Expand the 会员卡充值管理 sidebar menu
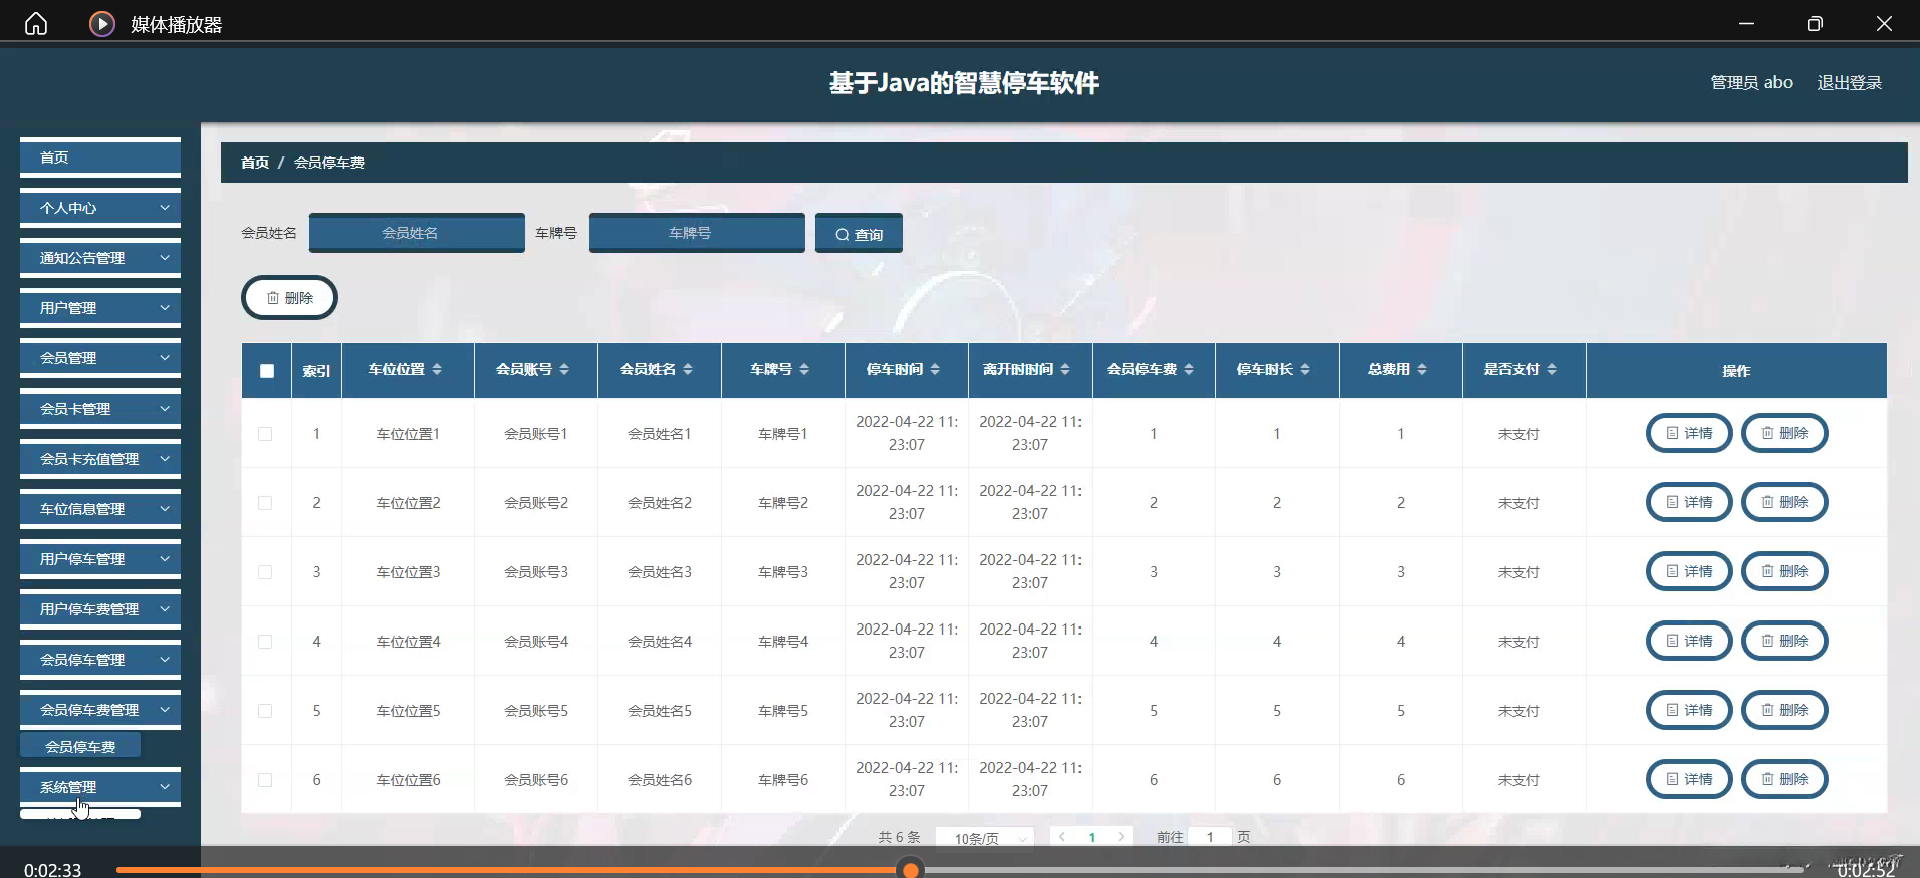The height and width of the screenshot is (878, 1920). [x=100, y=459]
